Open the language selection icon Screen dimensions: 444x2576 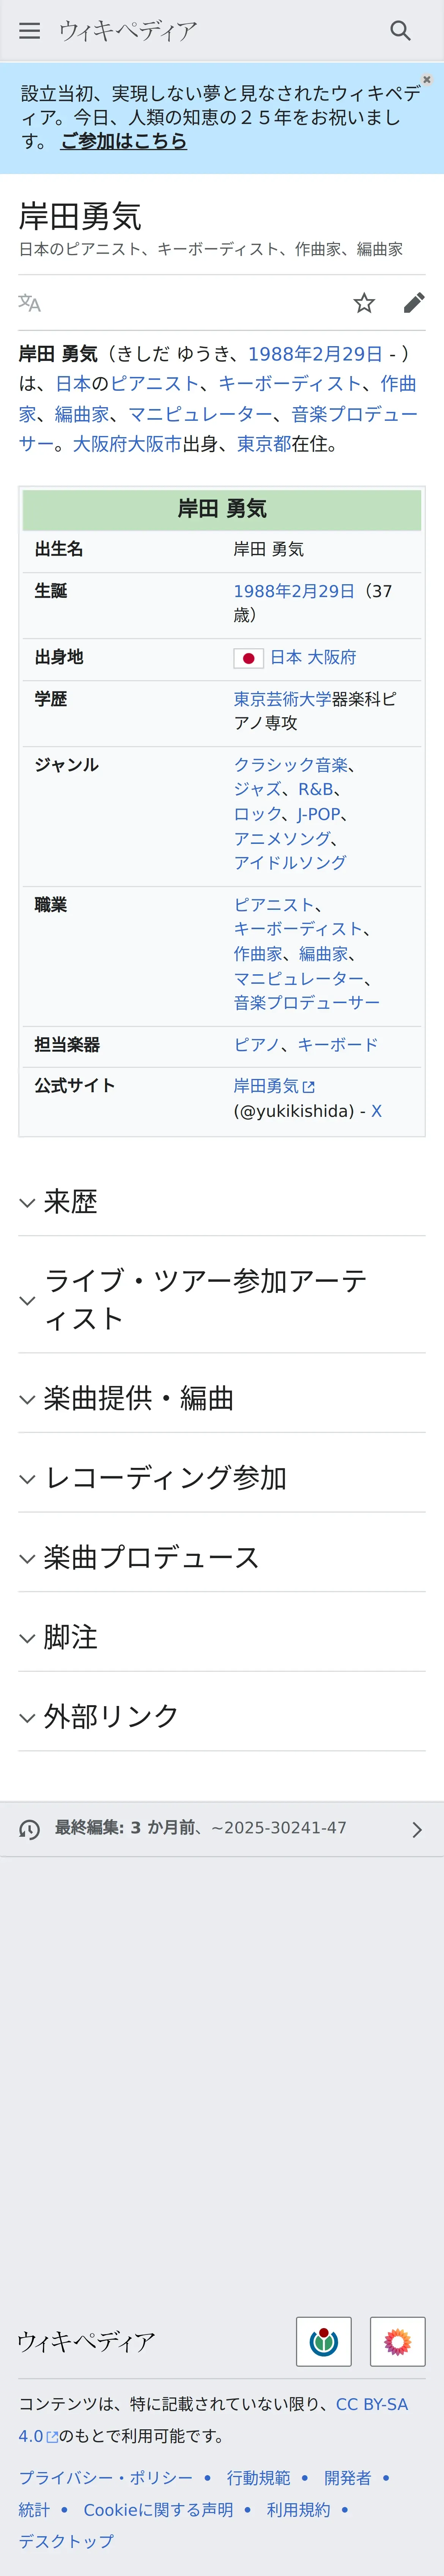[30, 303]
